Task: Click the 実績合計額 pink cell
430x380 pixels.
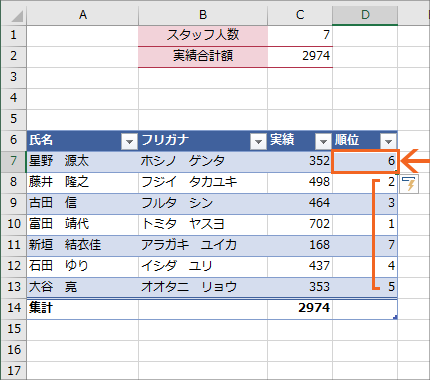Action: click(203, 56)
